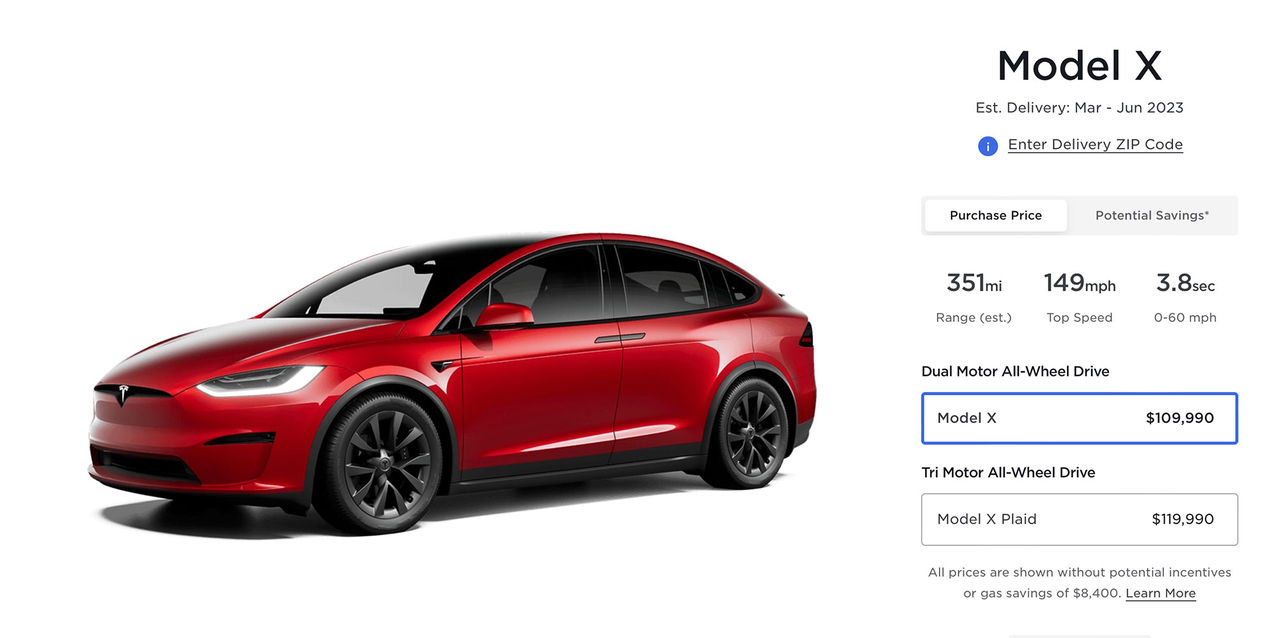Select the Model X Plaid option

pyautogui.click(x=1079, y=519)
